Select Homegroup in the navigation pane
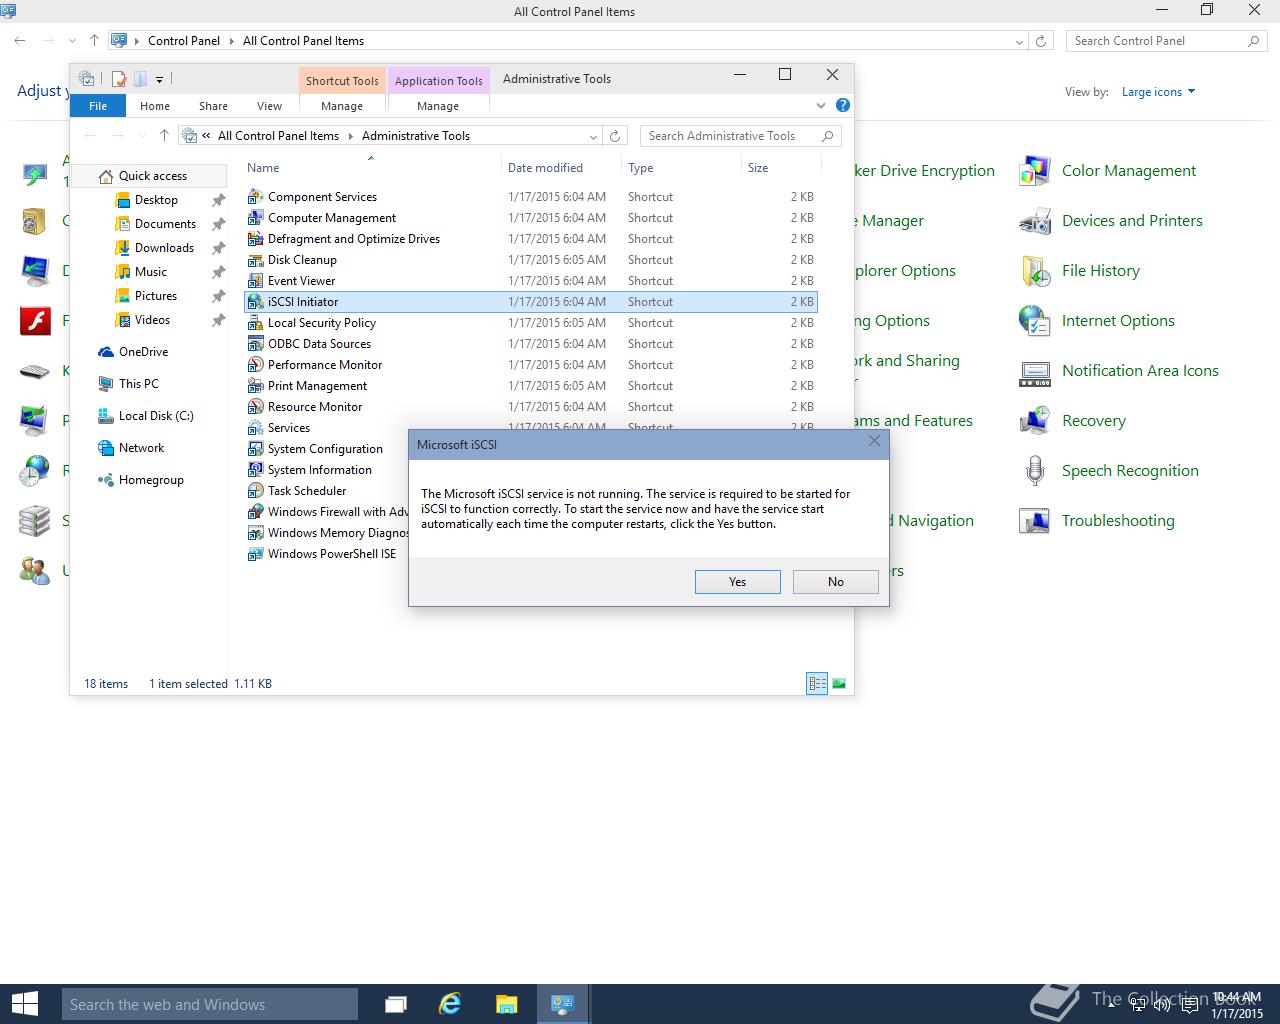 tap(151, 480)
